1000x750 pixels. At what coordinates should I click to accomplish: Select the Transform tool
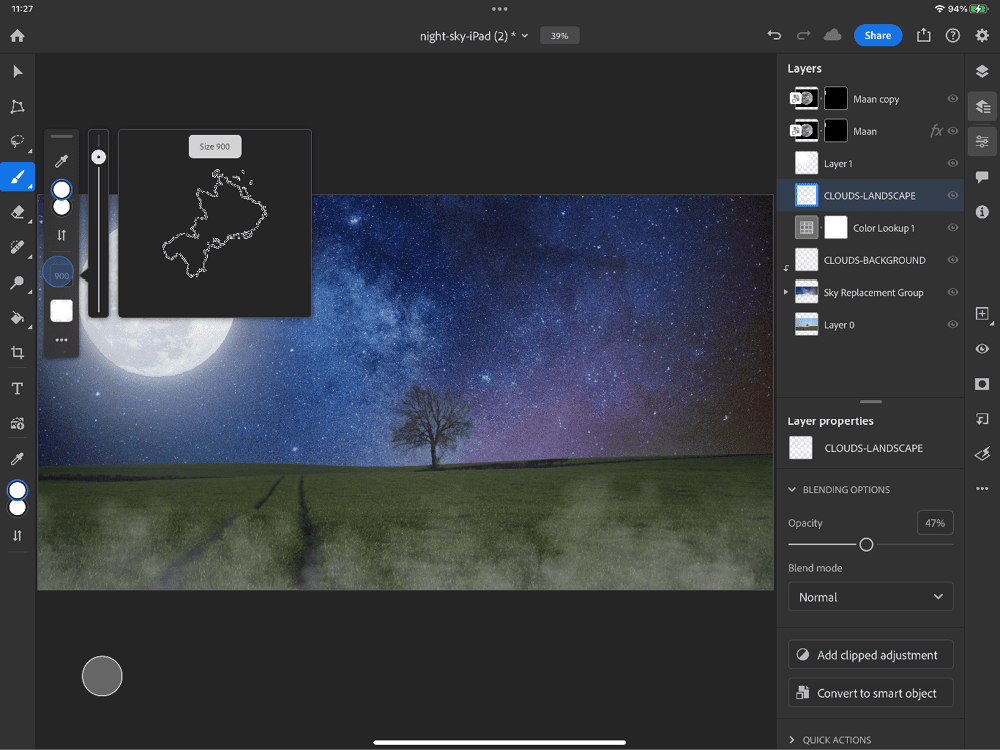click(x=17, y=107)
